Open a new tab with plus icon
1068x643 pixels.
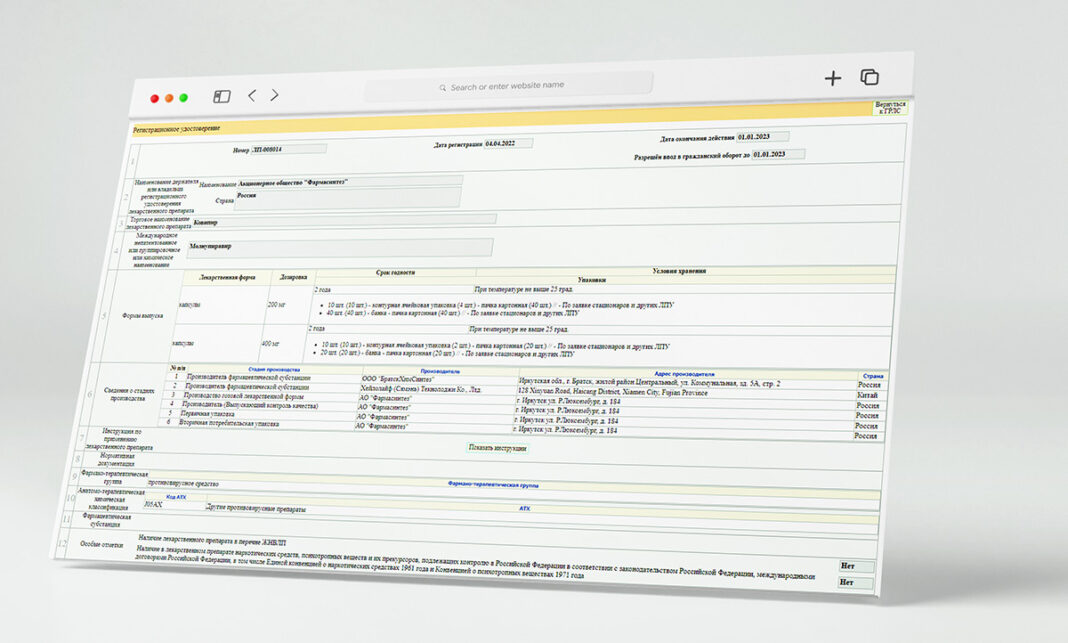tap(832, 78)
